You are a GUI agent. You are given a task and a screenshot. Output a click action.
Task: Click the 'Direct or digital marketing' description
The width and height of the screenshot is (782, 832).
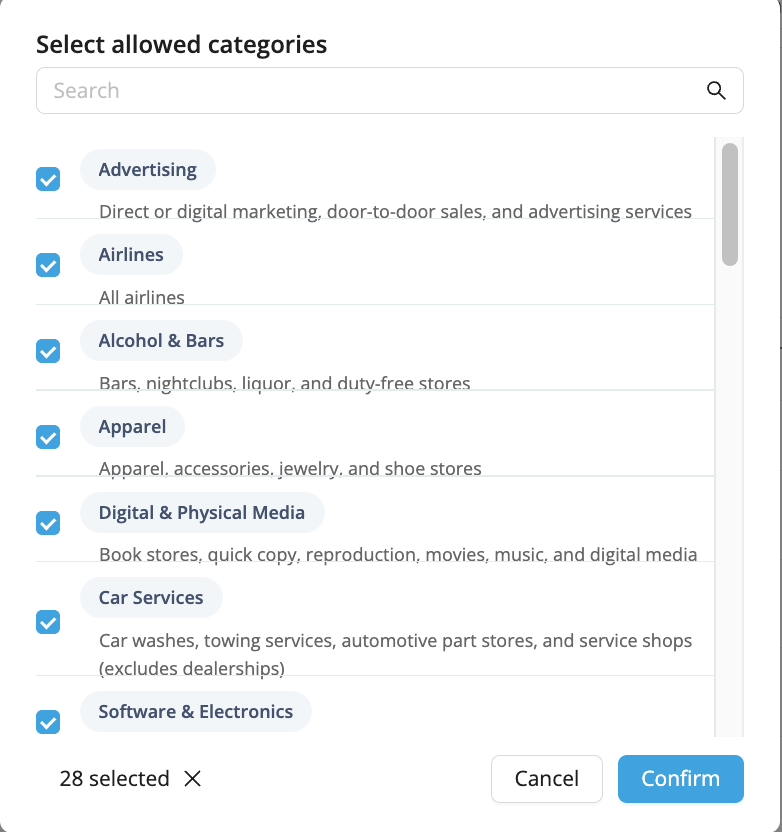tap(395, 211)
